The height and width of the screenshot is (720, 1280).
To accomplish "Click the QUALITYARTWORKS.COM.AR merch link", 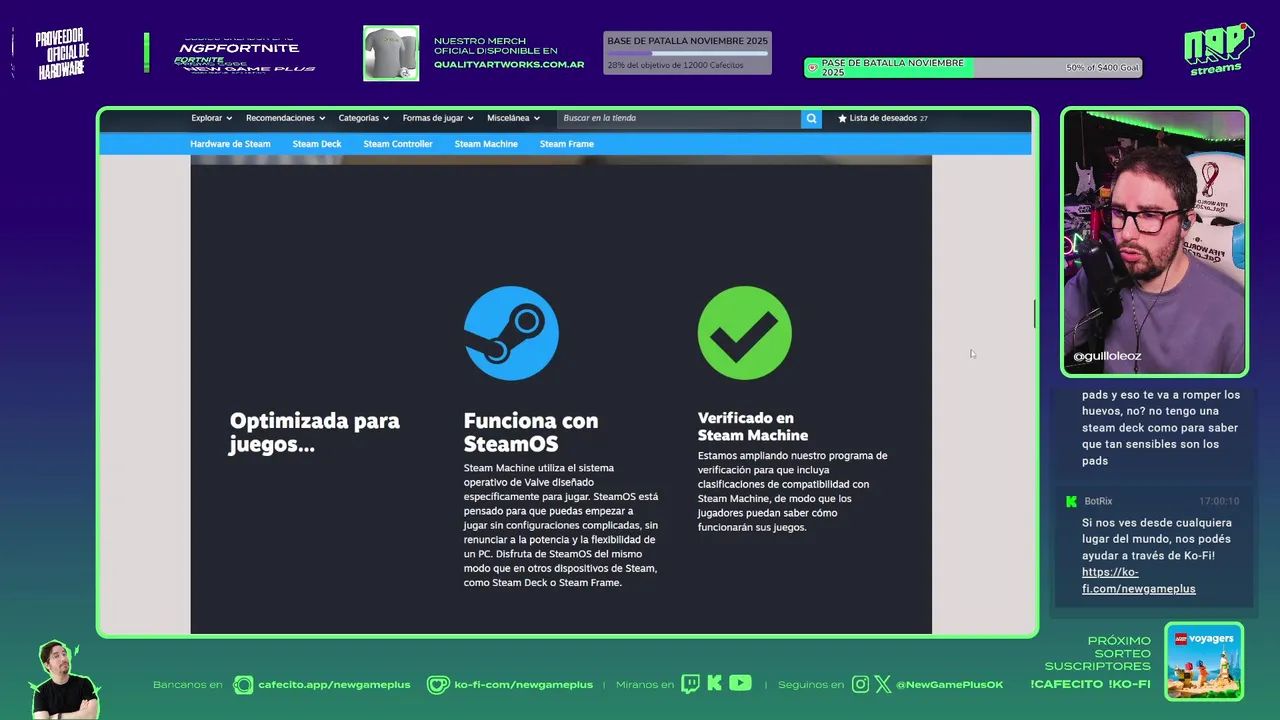I will 509,64.
